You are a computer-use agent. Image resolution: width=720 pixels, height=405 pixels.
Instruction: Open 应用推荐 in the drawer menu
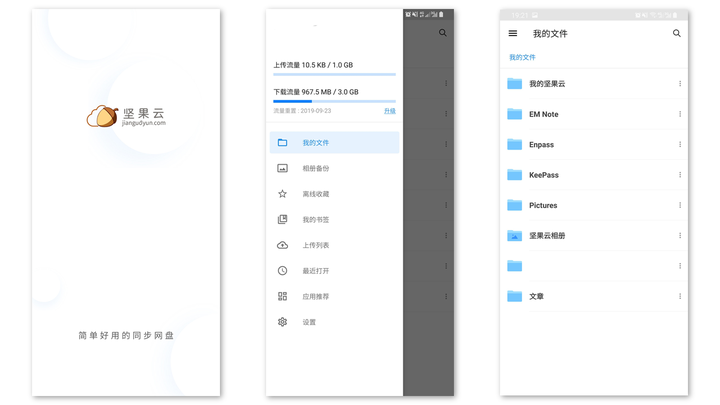point(334,297)
